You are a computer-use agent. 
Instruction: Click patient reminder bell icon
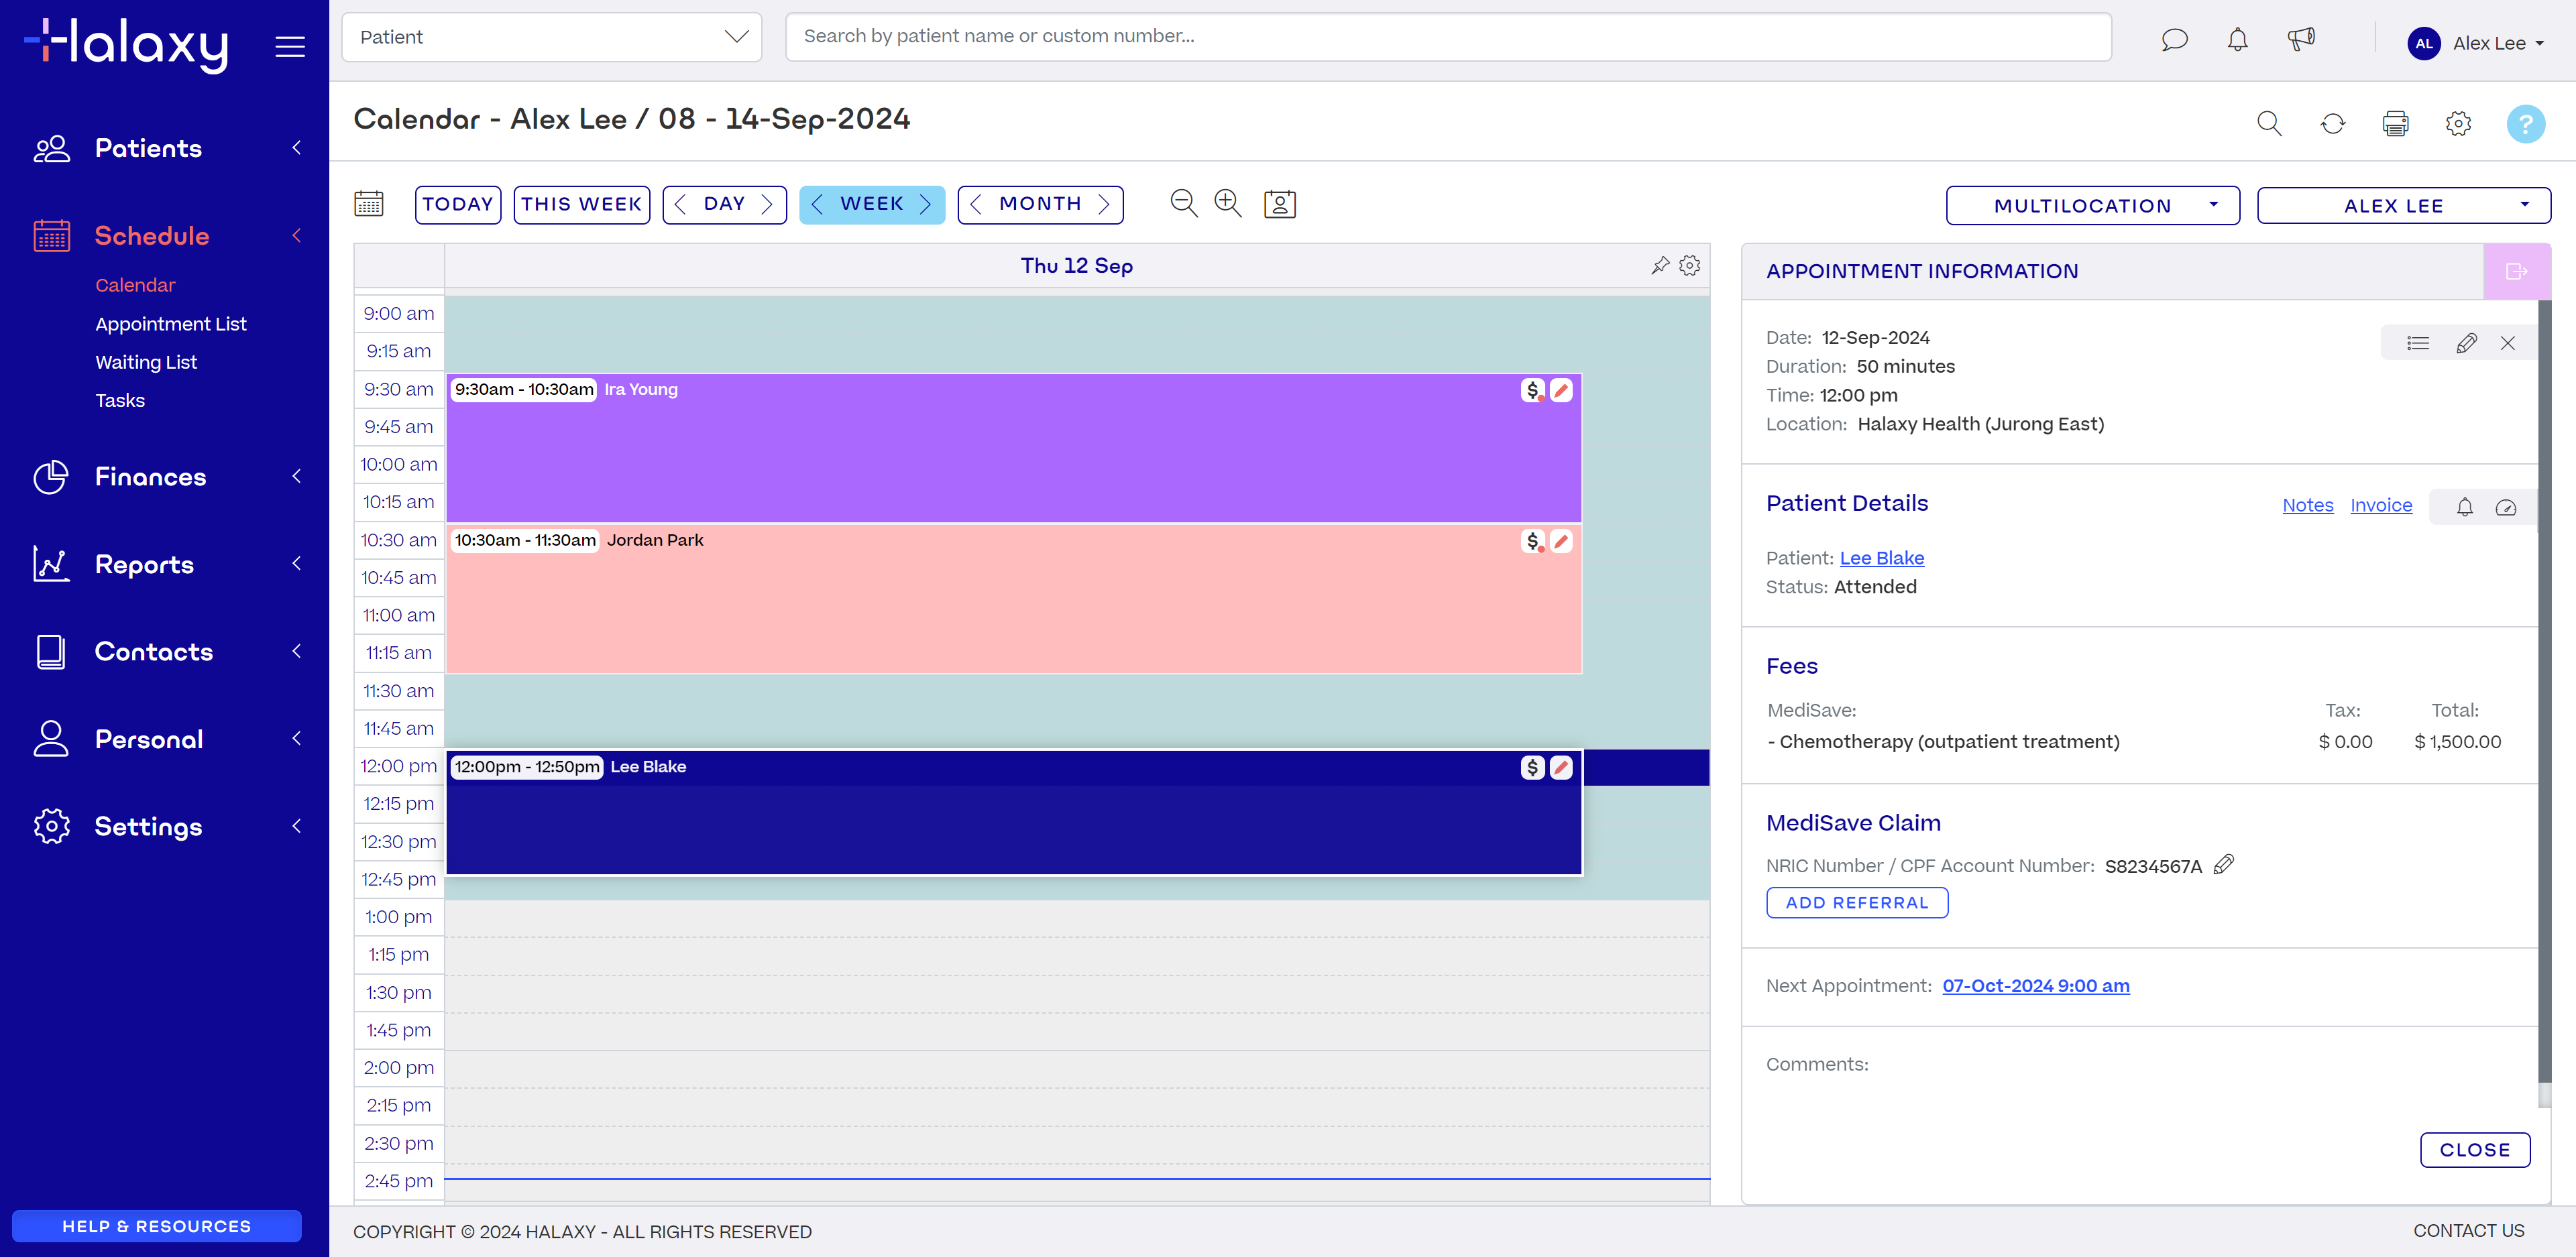(x=2464, y=507)
